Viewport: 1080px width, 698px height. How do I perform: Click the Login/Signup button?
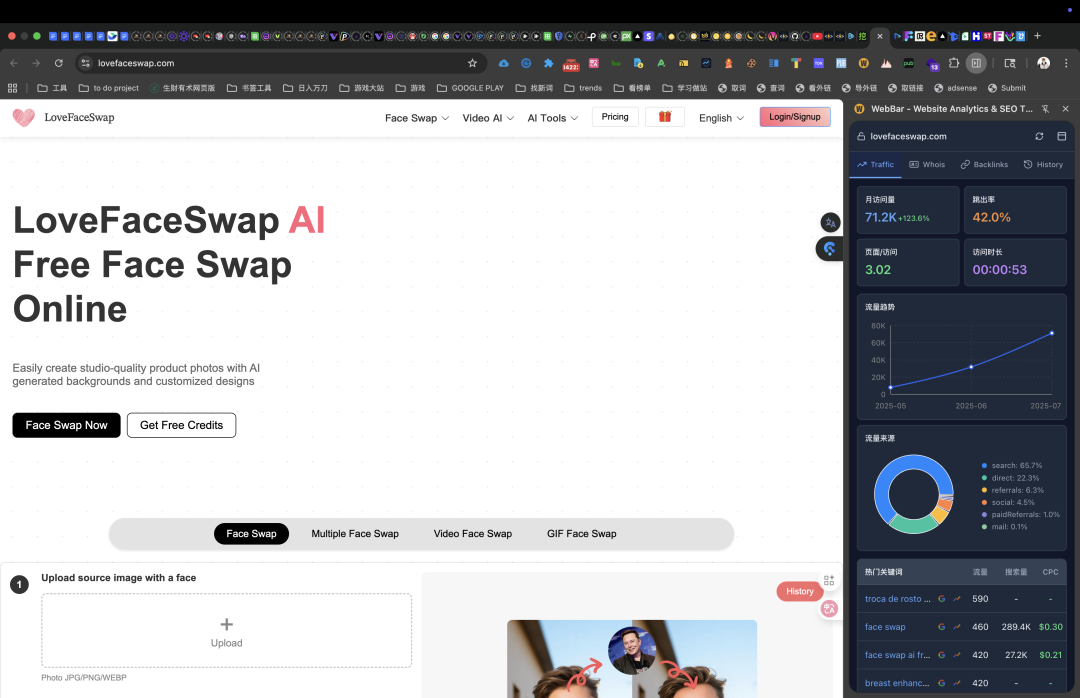795,117
